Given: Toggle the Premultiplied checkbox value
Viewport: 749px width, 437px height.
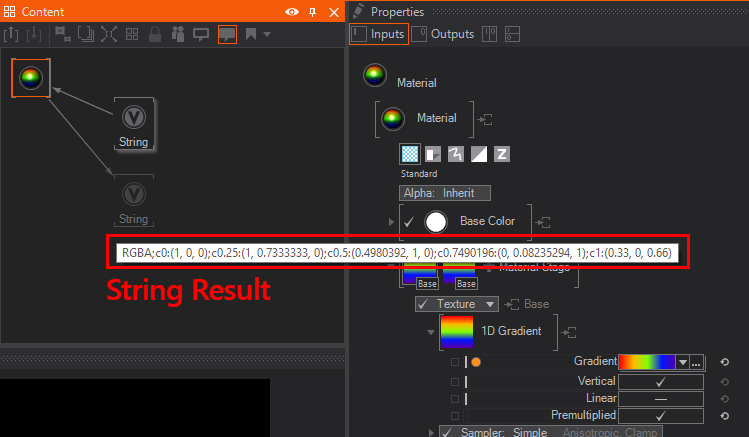Looking at the screenshot, I should [660, 414].
